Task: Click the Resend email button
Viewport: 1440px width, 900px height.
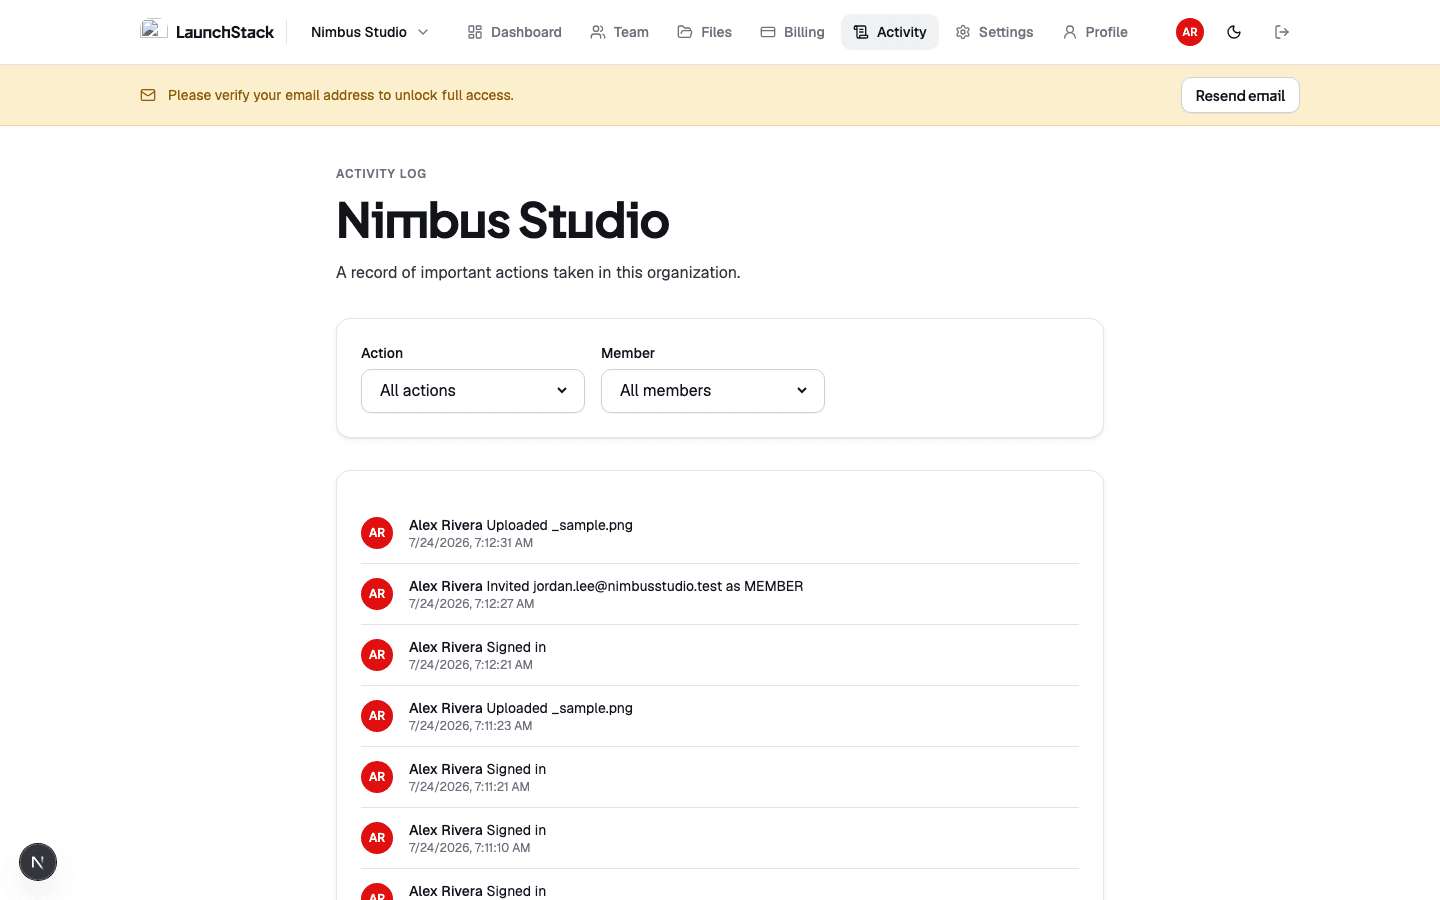Action: click(x=1240, y=95)
